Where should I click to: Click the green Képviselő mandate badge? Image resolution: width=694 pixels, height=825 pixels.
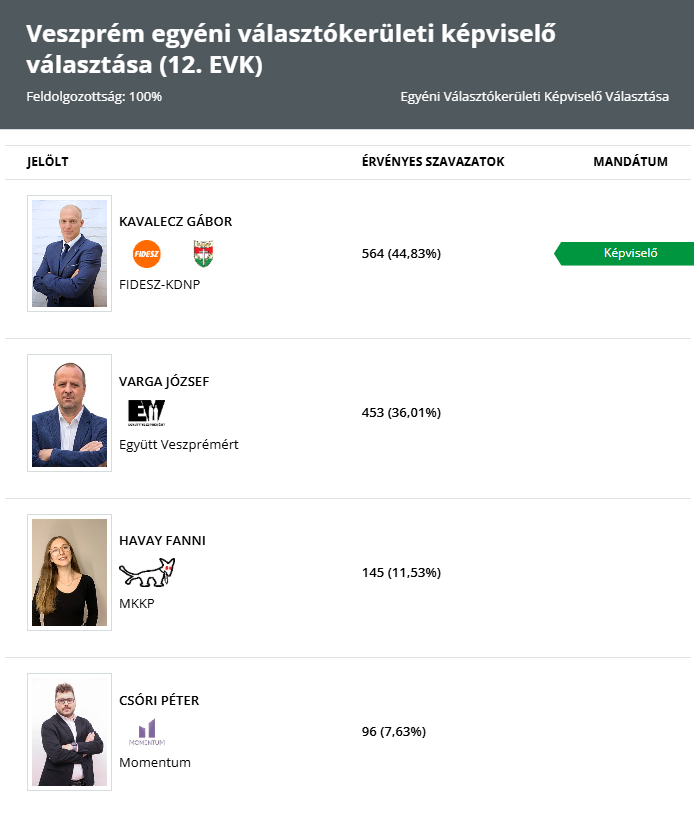[x=628, y=253]
